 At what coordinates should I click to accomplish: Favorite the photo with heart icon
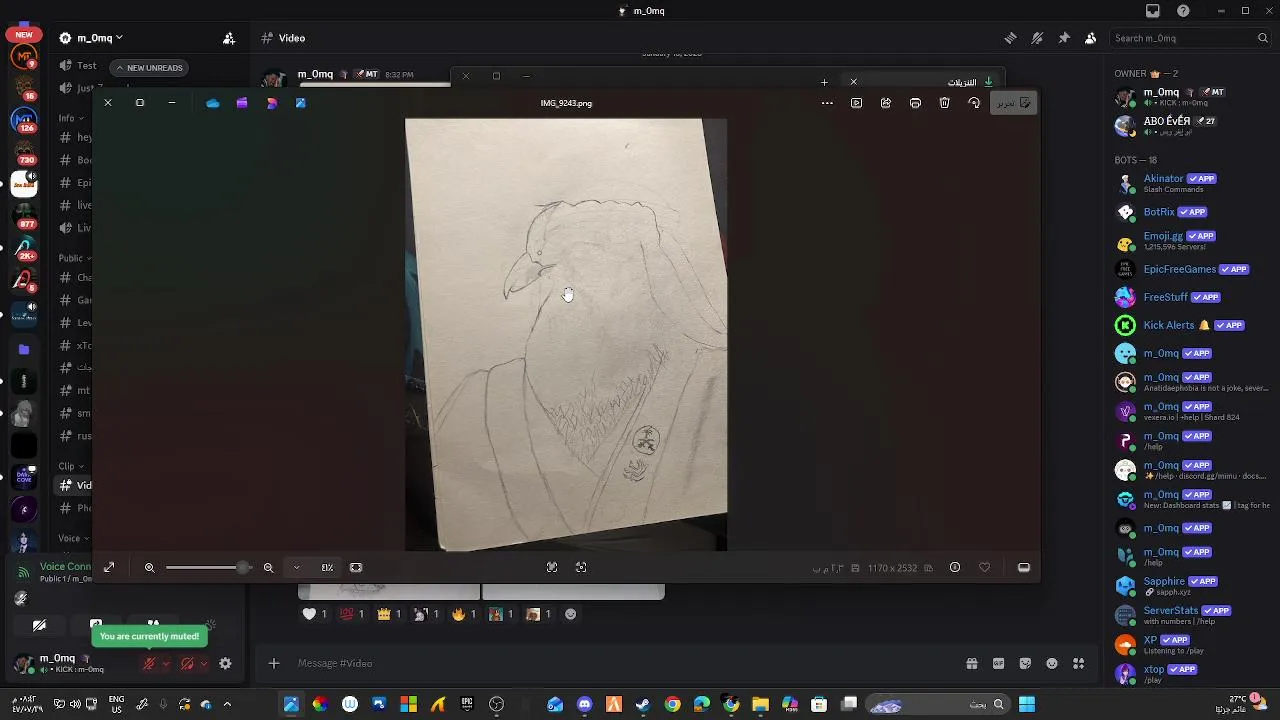point(984,567)
